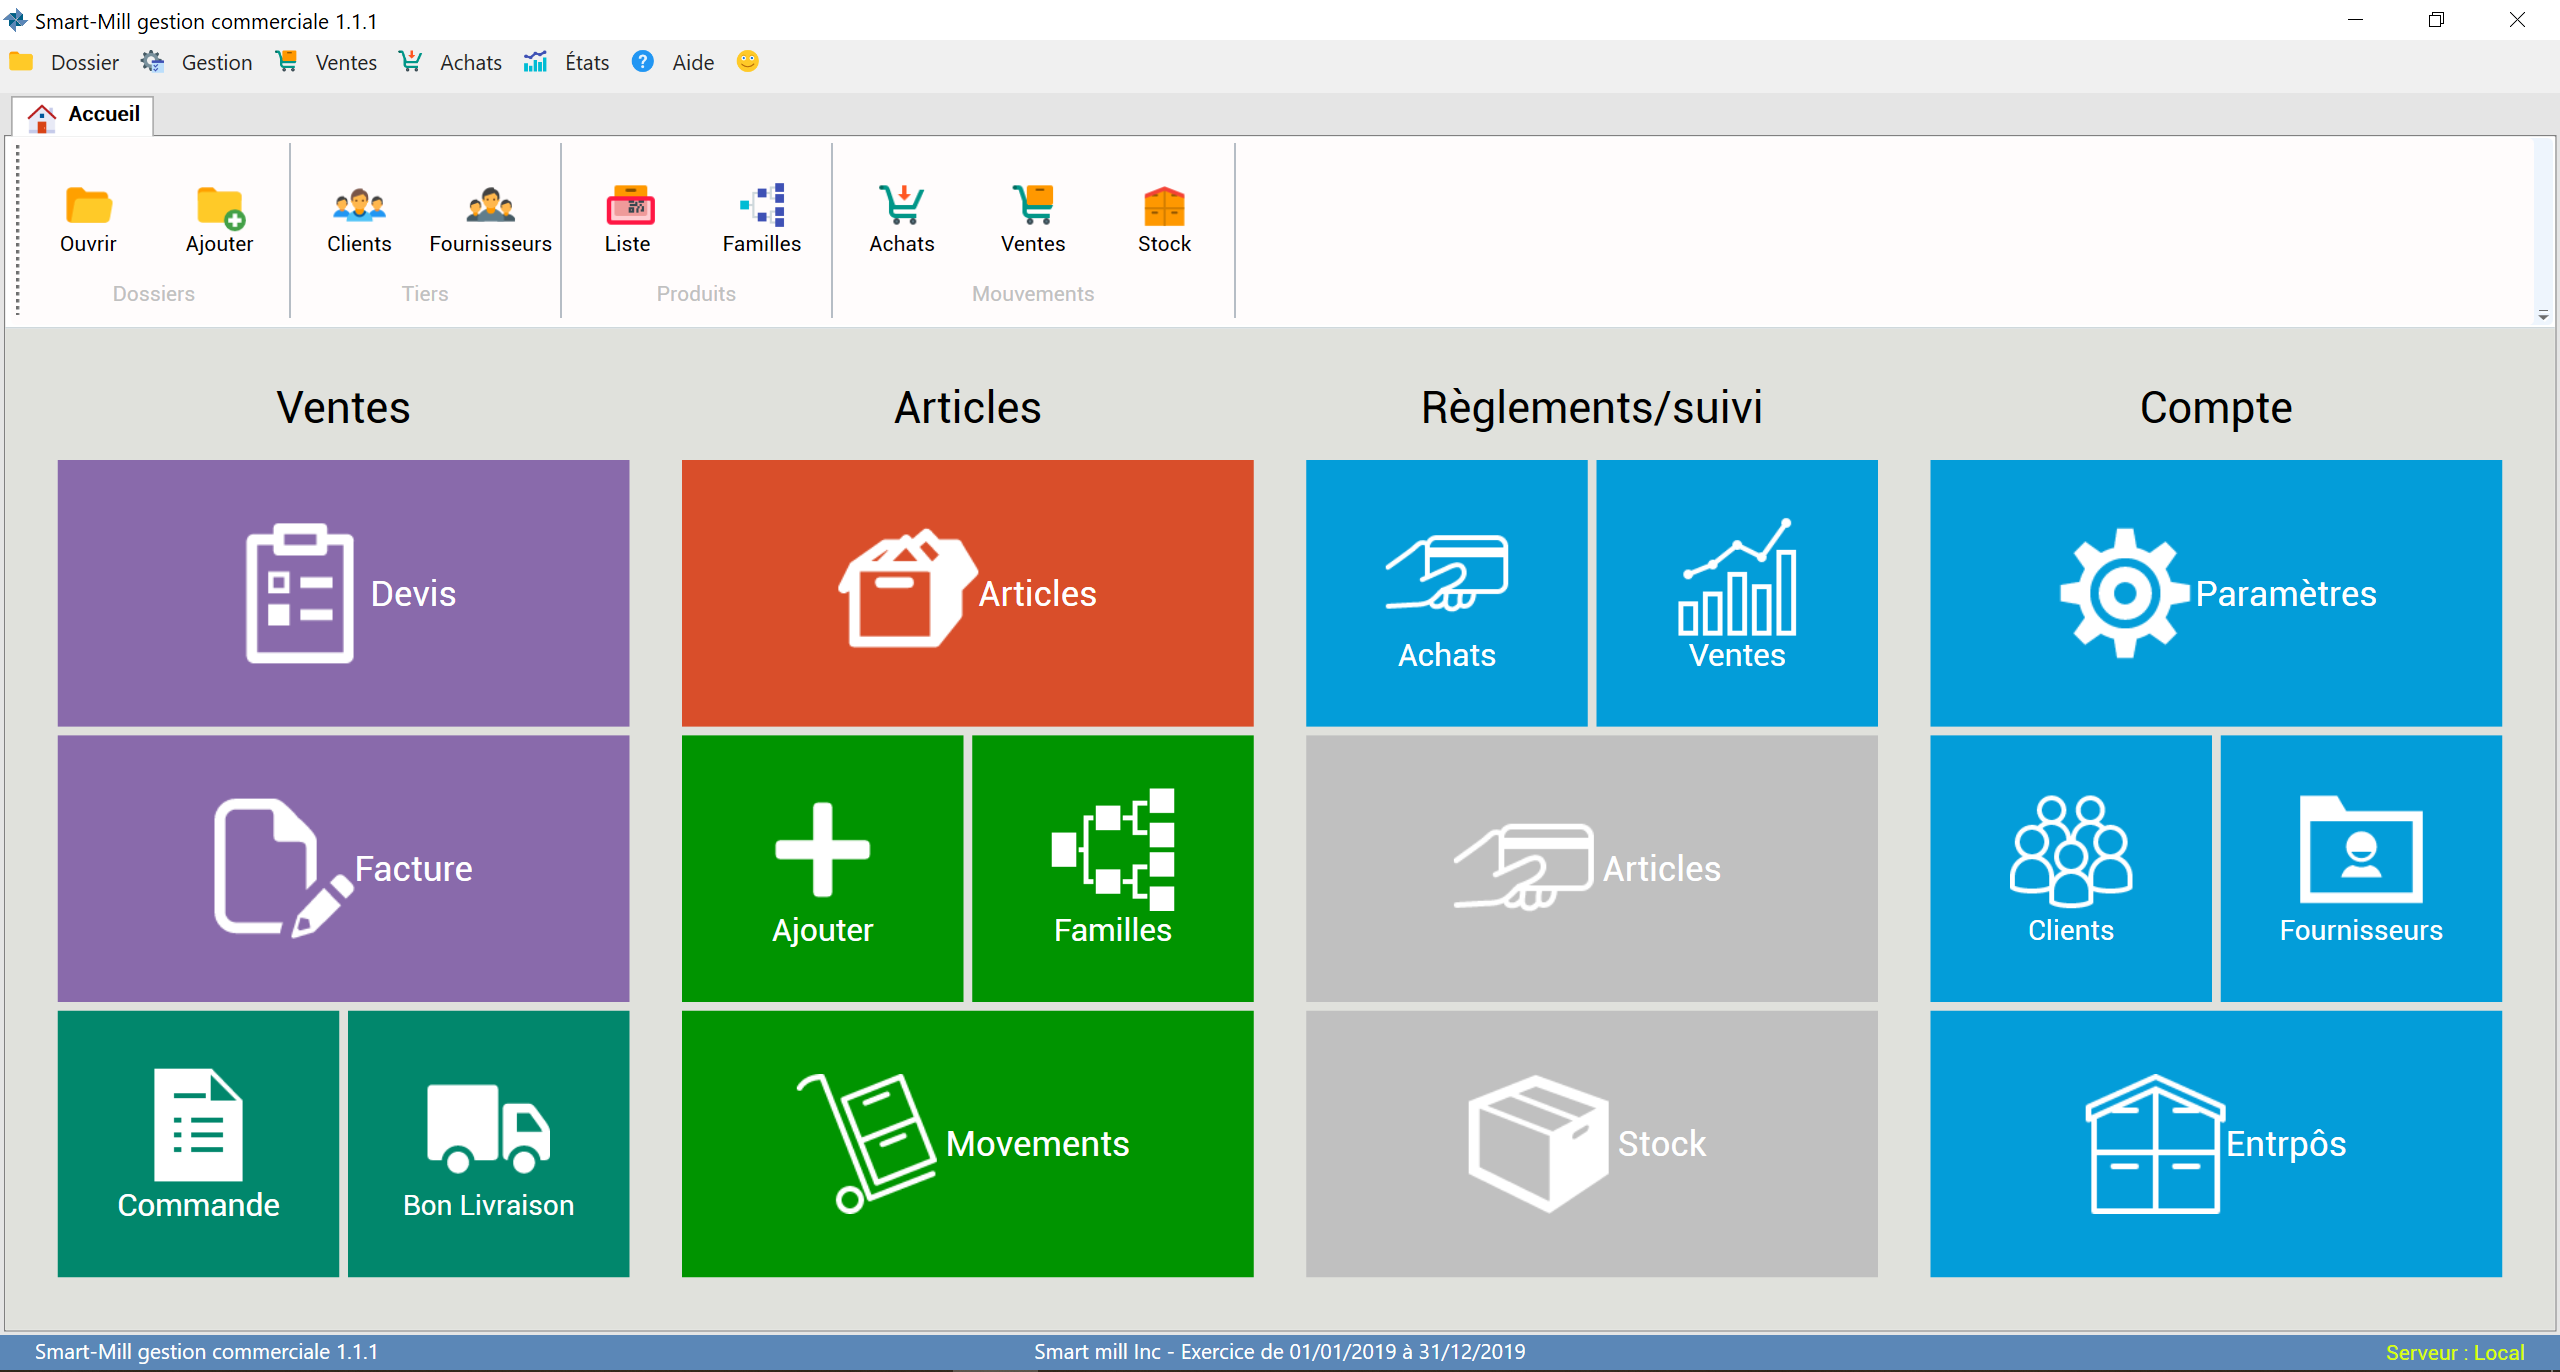The height and width of the screenshot is (1372, 2560).
Task: Click the Dossiers group label in toolbar
Action: pyautogui.click(x=153, y=294)
